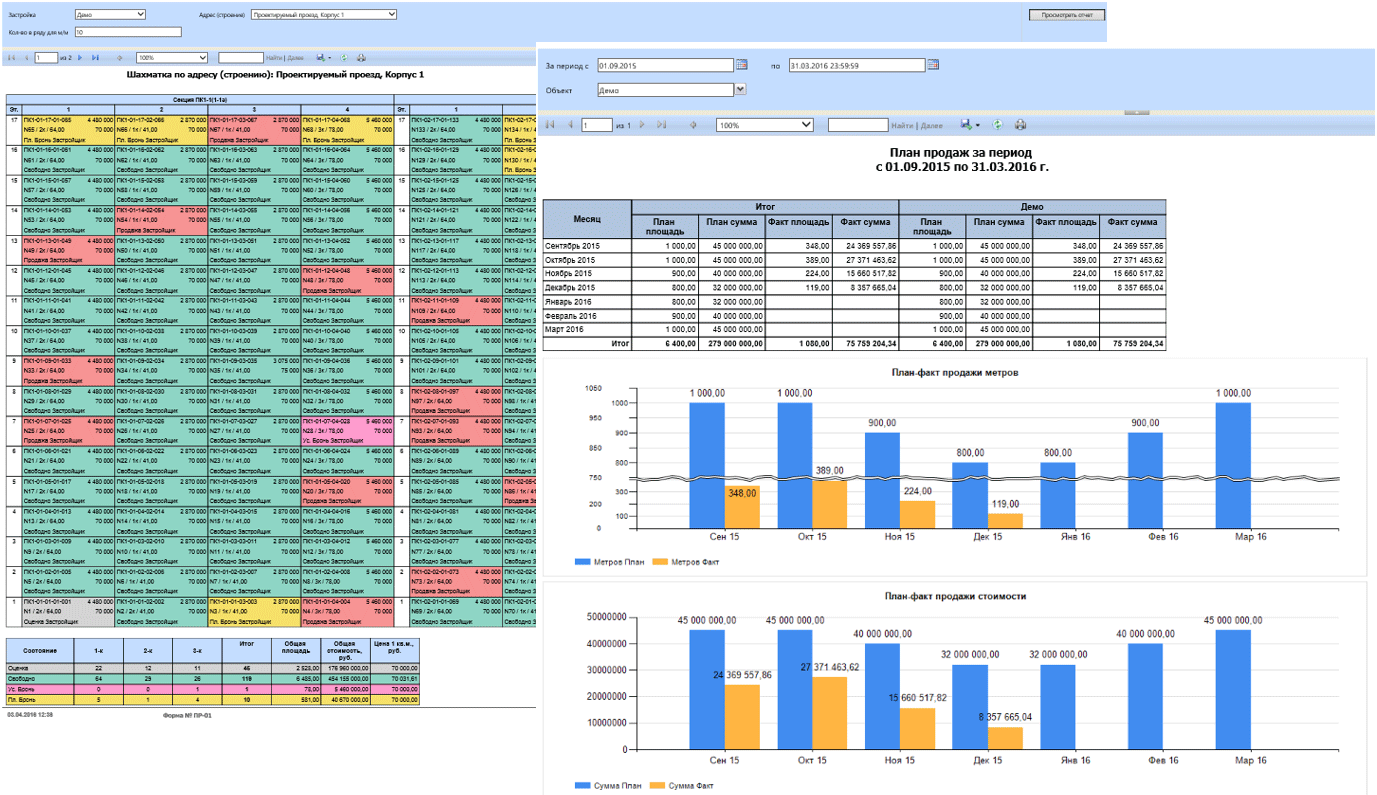
Task: Open export save icon in План продаж toolbar
Action: [967, 125]
